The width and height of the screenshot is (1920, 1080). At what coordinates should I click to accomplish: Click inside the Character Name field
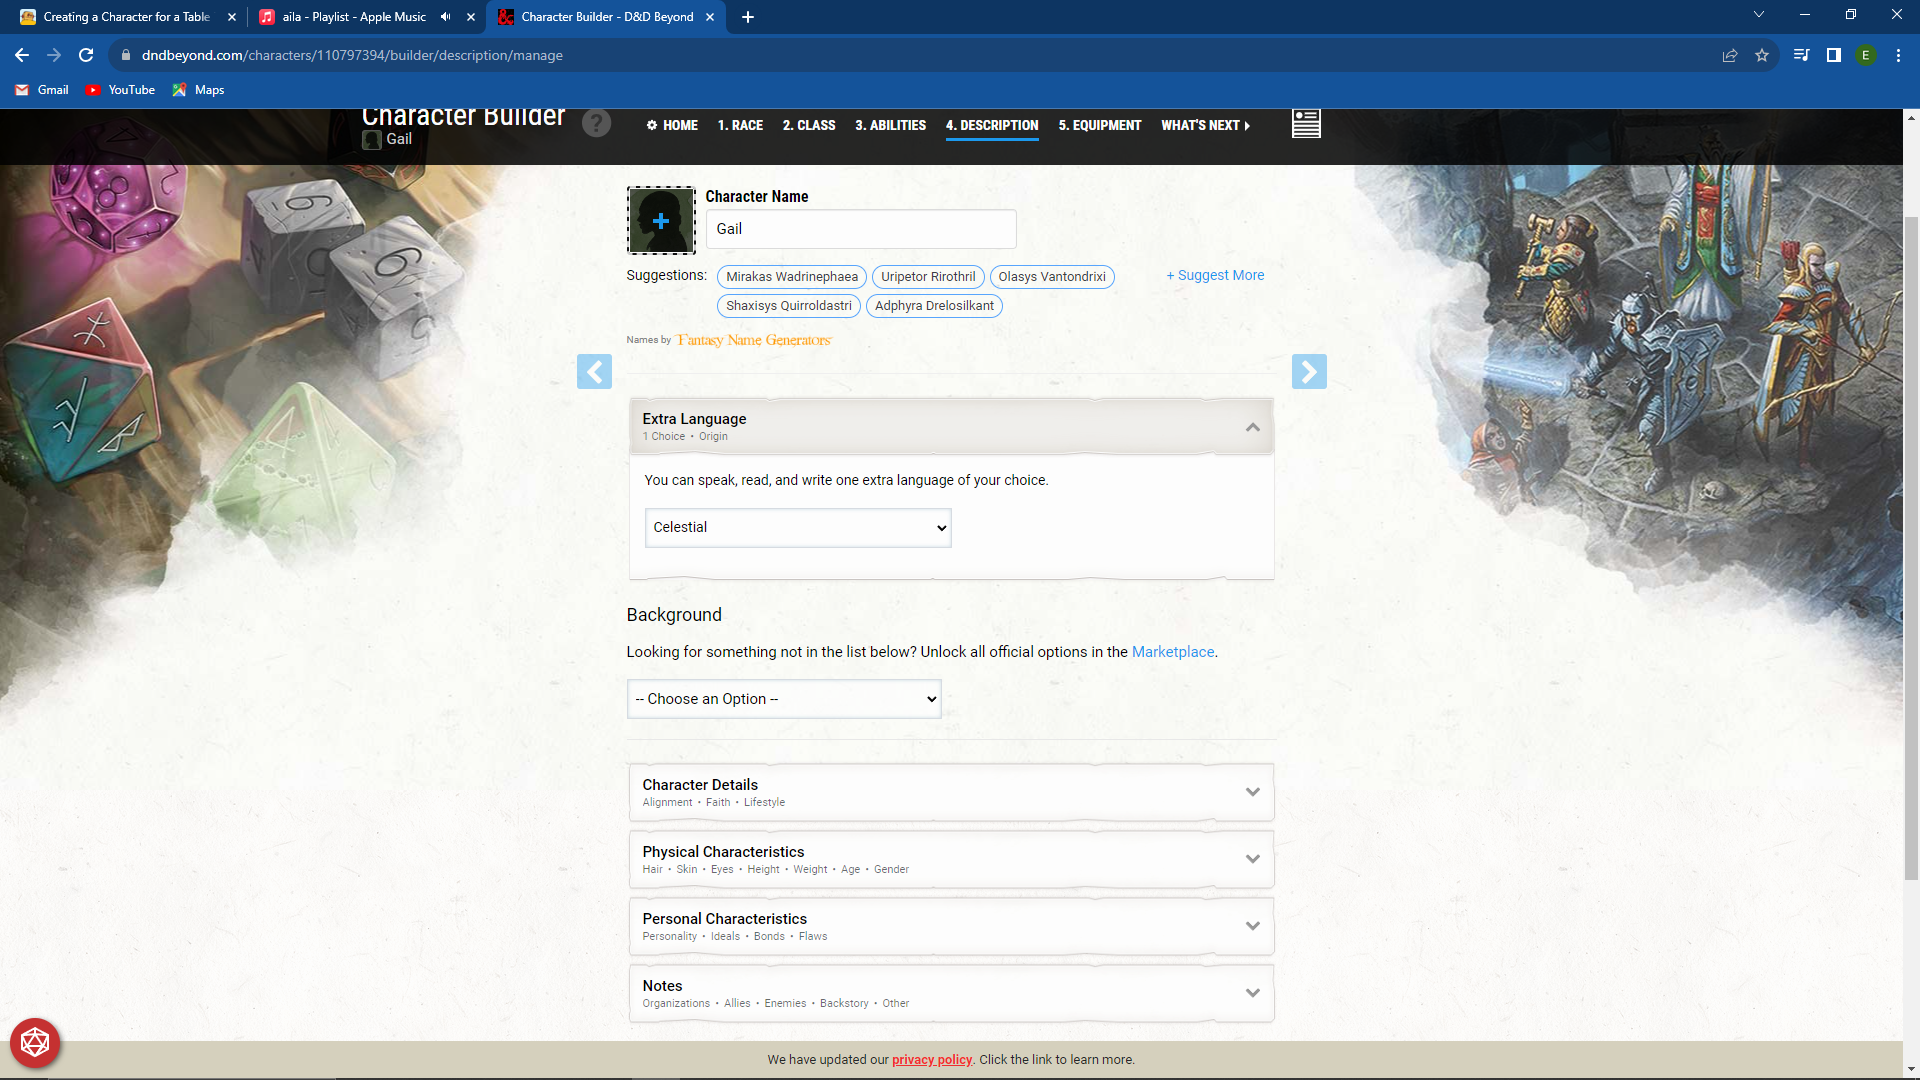pyautogui.click(x=860, y=228)
